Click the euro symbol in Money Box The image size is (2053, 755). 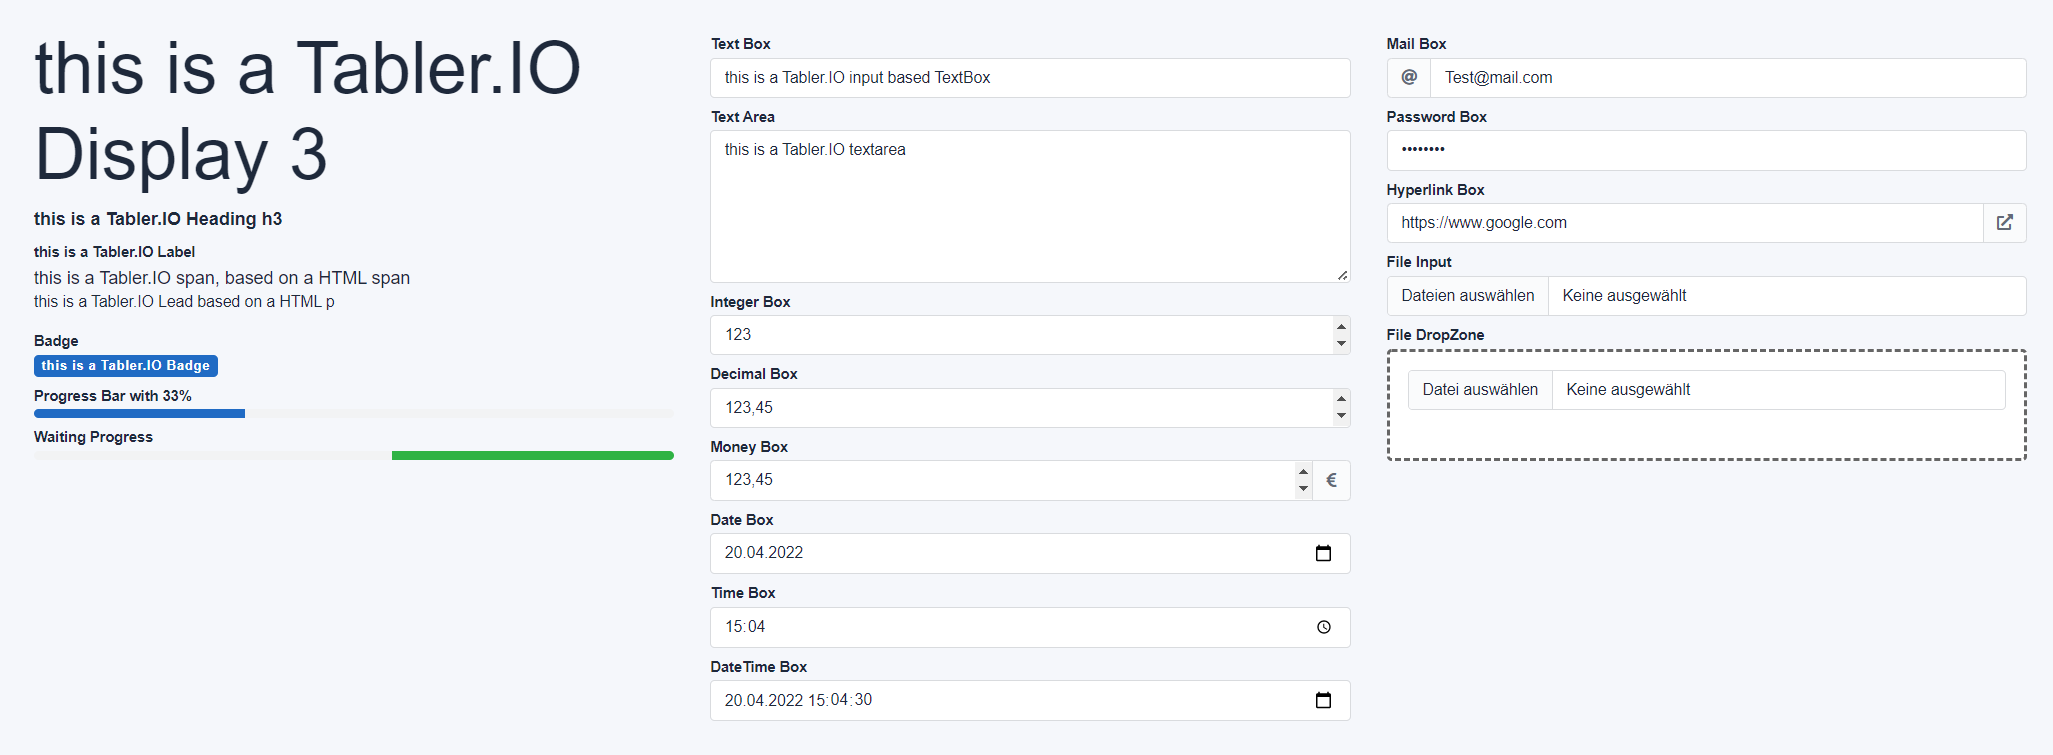pyautogui.click(x=1331, y=480)
